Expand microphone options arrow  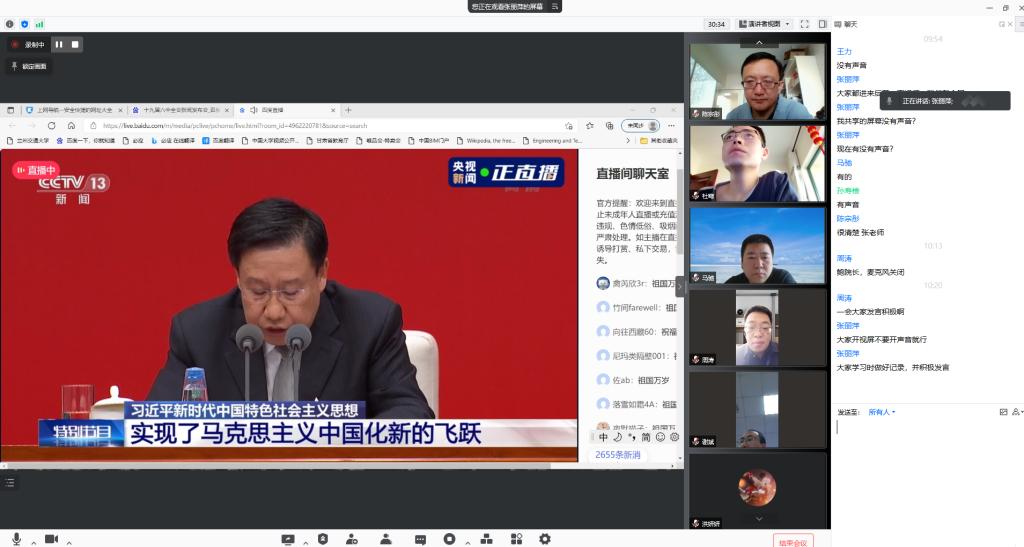coord(33,542)
